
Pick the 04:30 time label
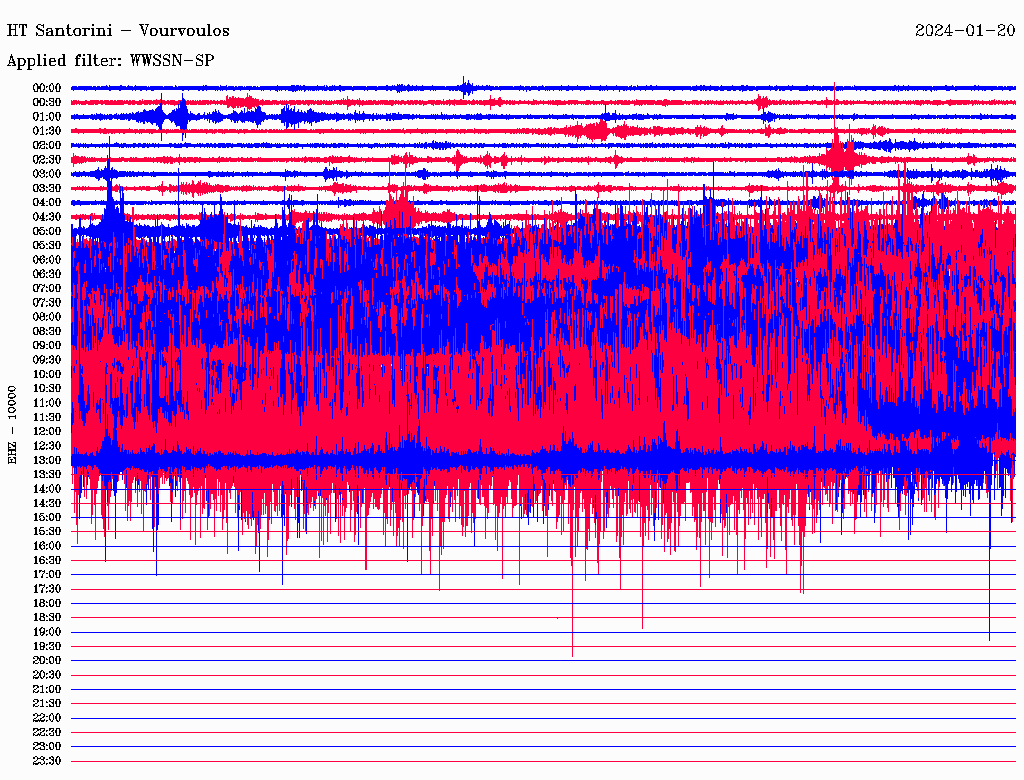[47, 217]
